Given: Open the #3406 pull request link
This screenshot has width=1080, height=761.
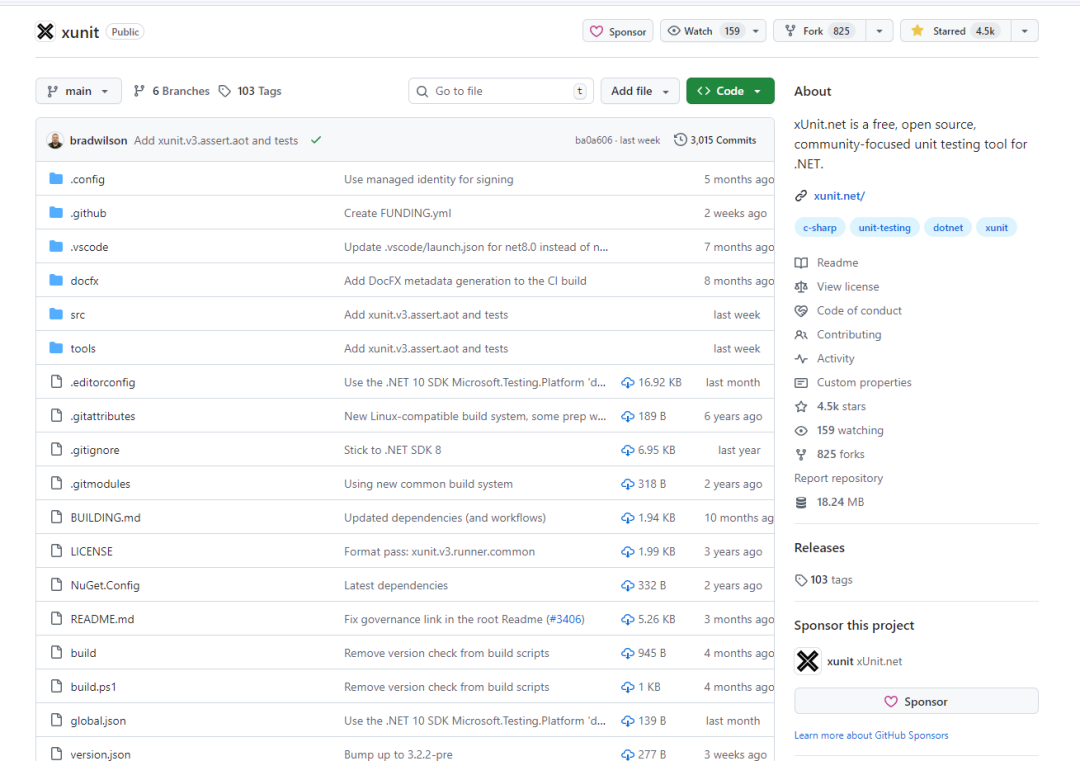Looking at the screenshot, I should pyautogui.click(x=565, y=619).
